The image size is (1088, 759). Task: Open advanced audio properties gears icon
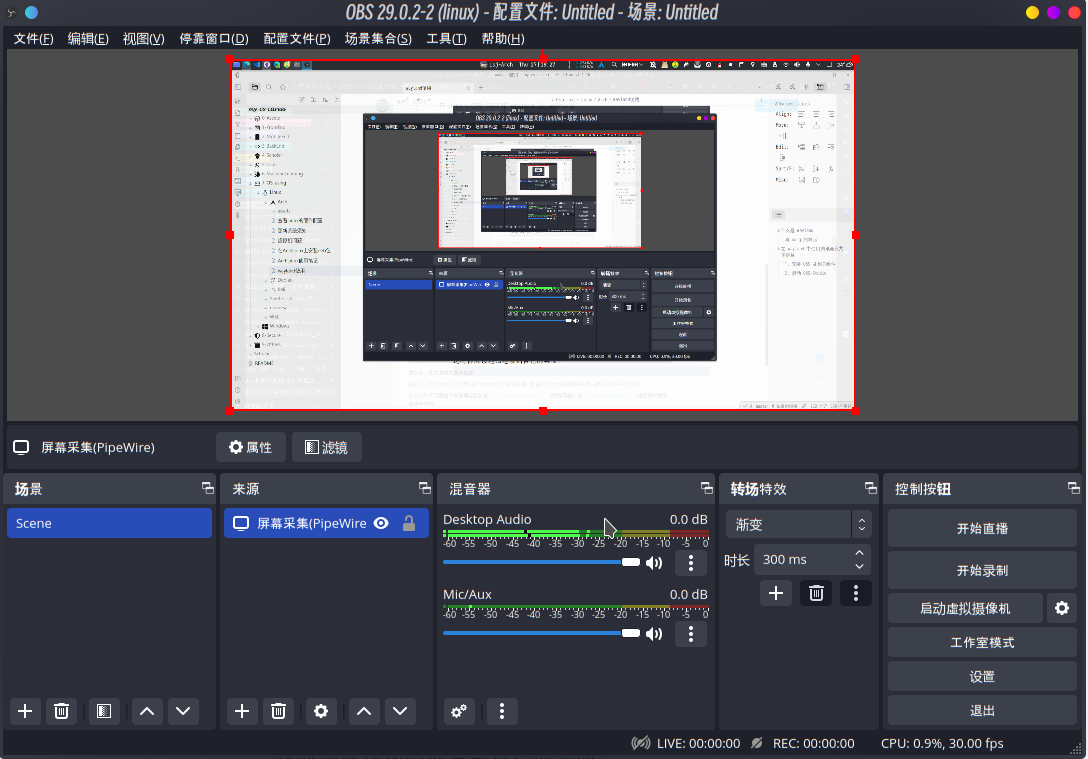click(459, 711)
